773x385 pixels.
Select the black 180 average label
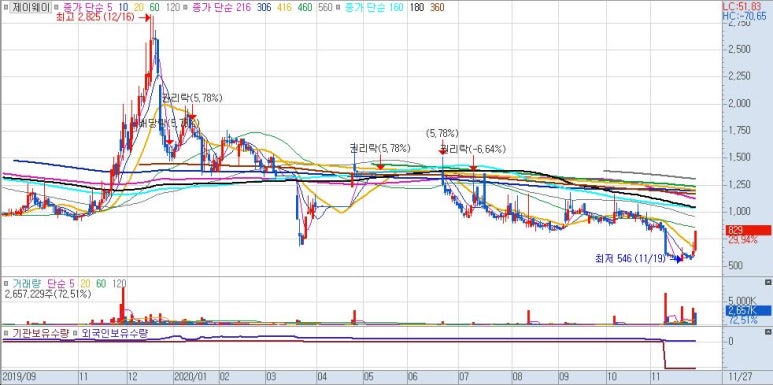point(417,8)
